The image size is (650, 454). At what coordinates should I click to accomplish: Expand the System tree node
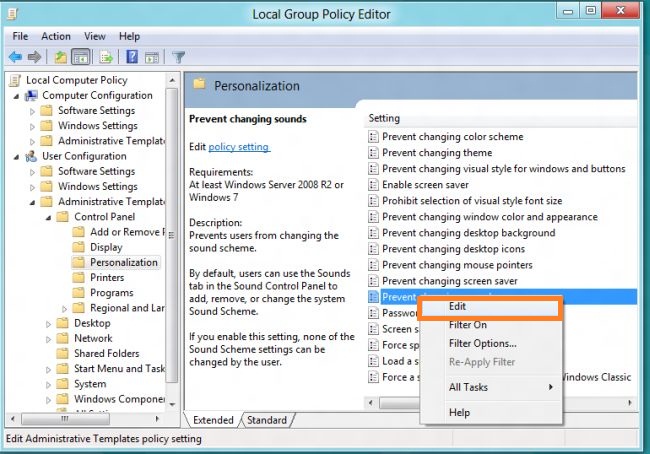tap(48, 384)
